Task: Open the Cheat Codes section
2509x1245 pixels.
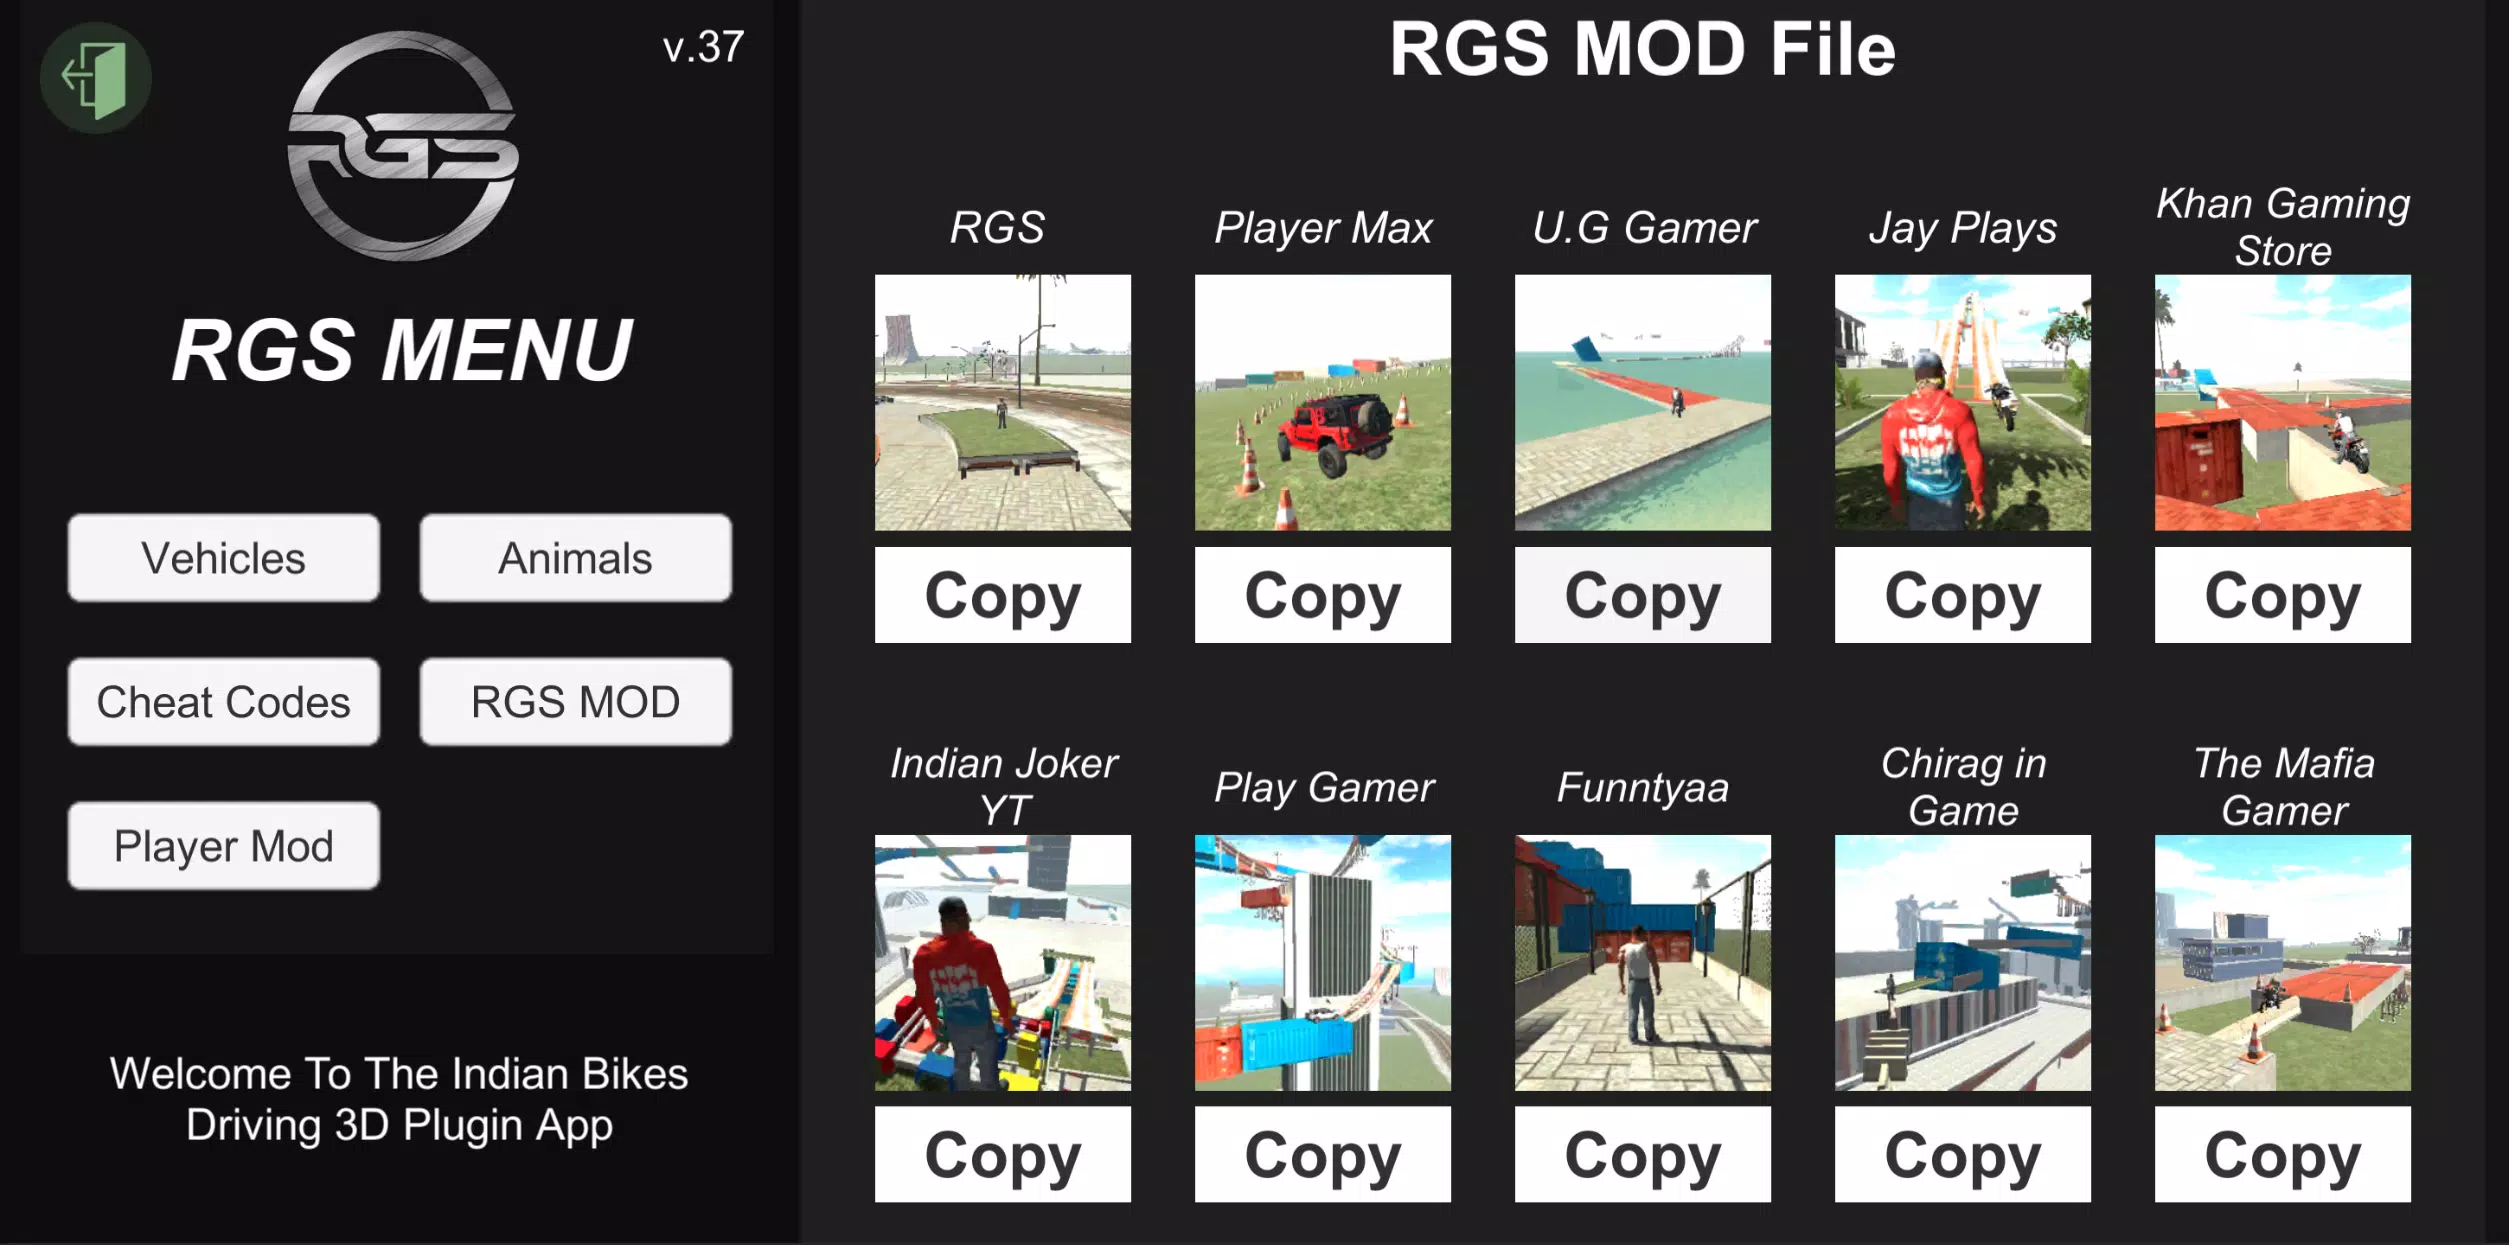Action: [222, 703]
